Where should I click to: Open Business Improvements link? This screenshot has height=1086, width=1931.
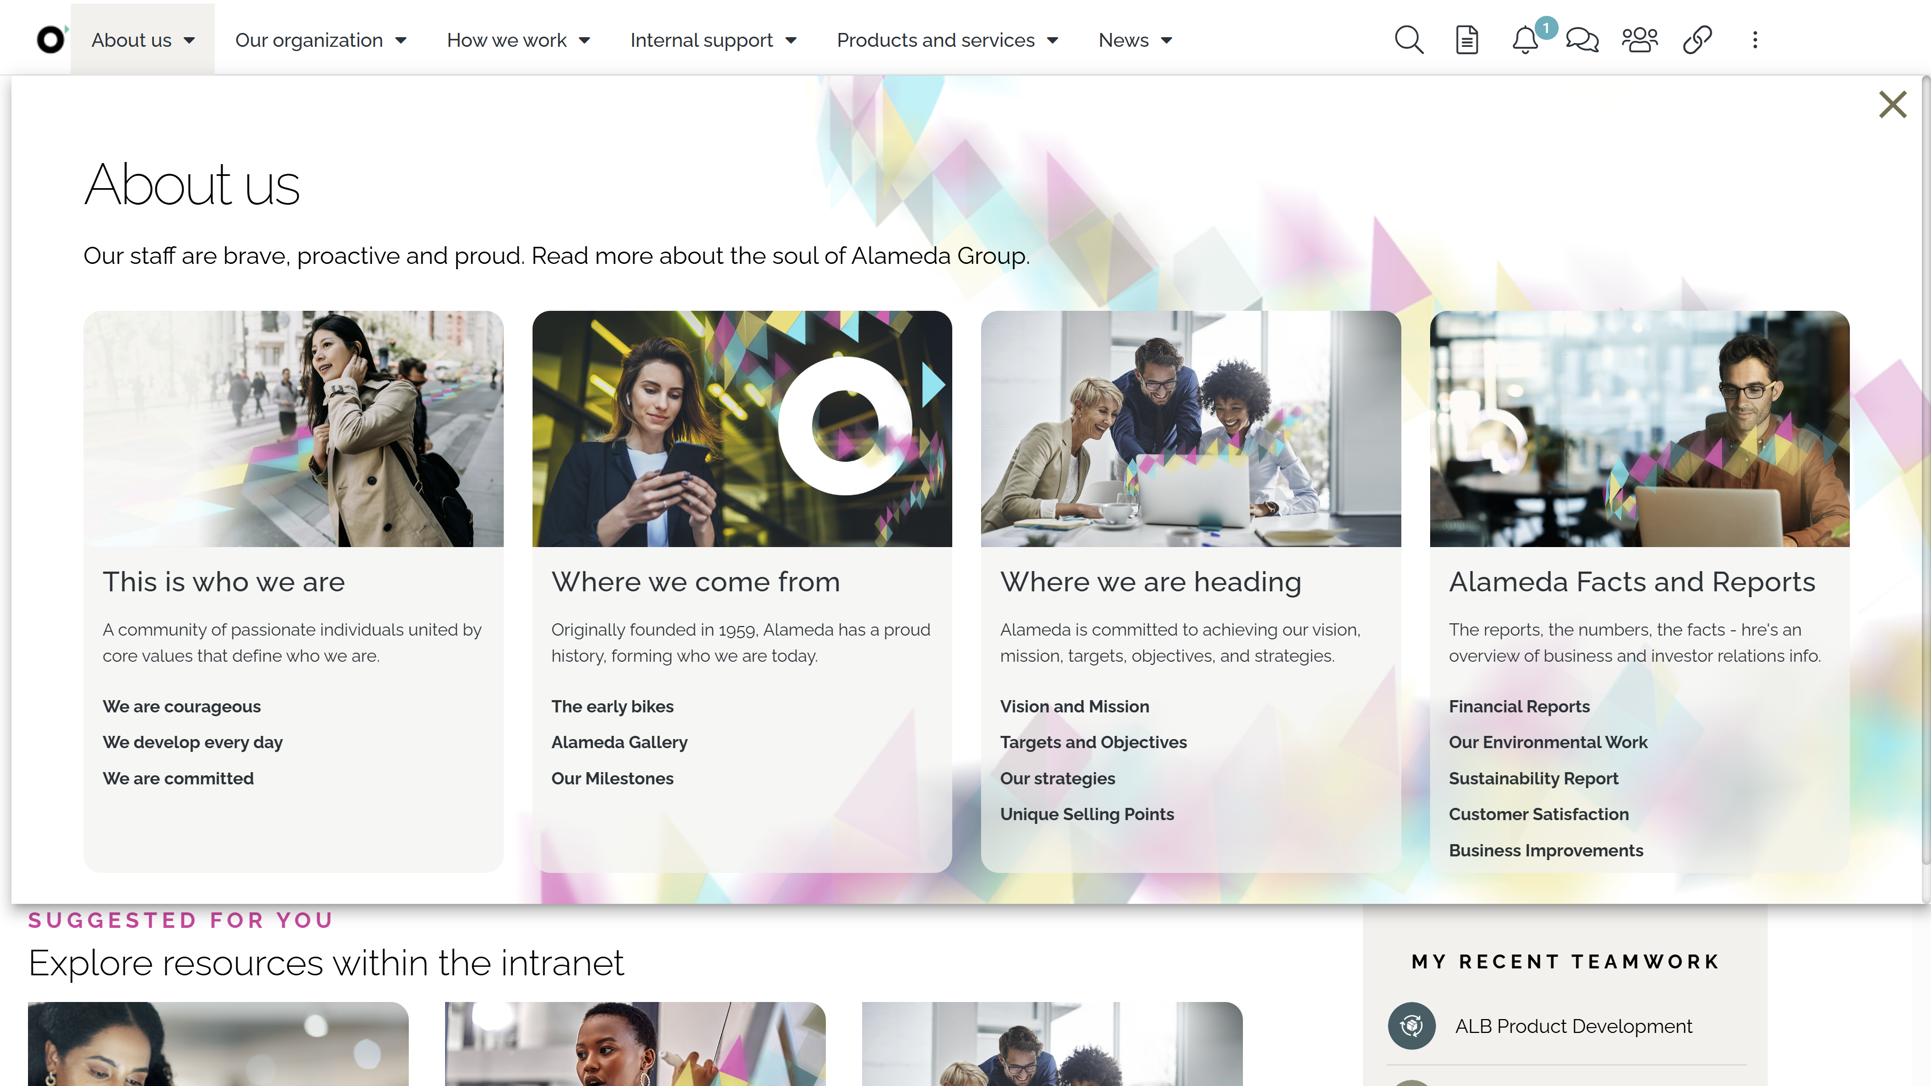click(1546, 850)
